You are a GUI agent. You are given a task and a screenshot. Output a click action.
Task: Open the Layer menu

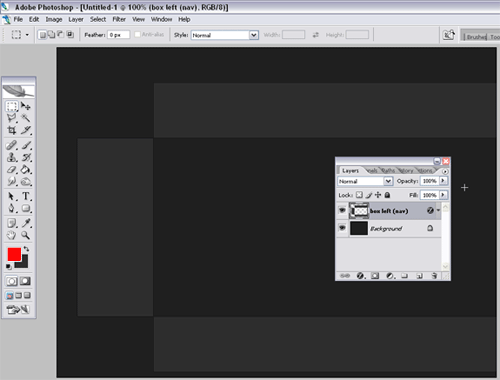click(x=76, y=19)
